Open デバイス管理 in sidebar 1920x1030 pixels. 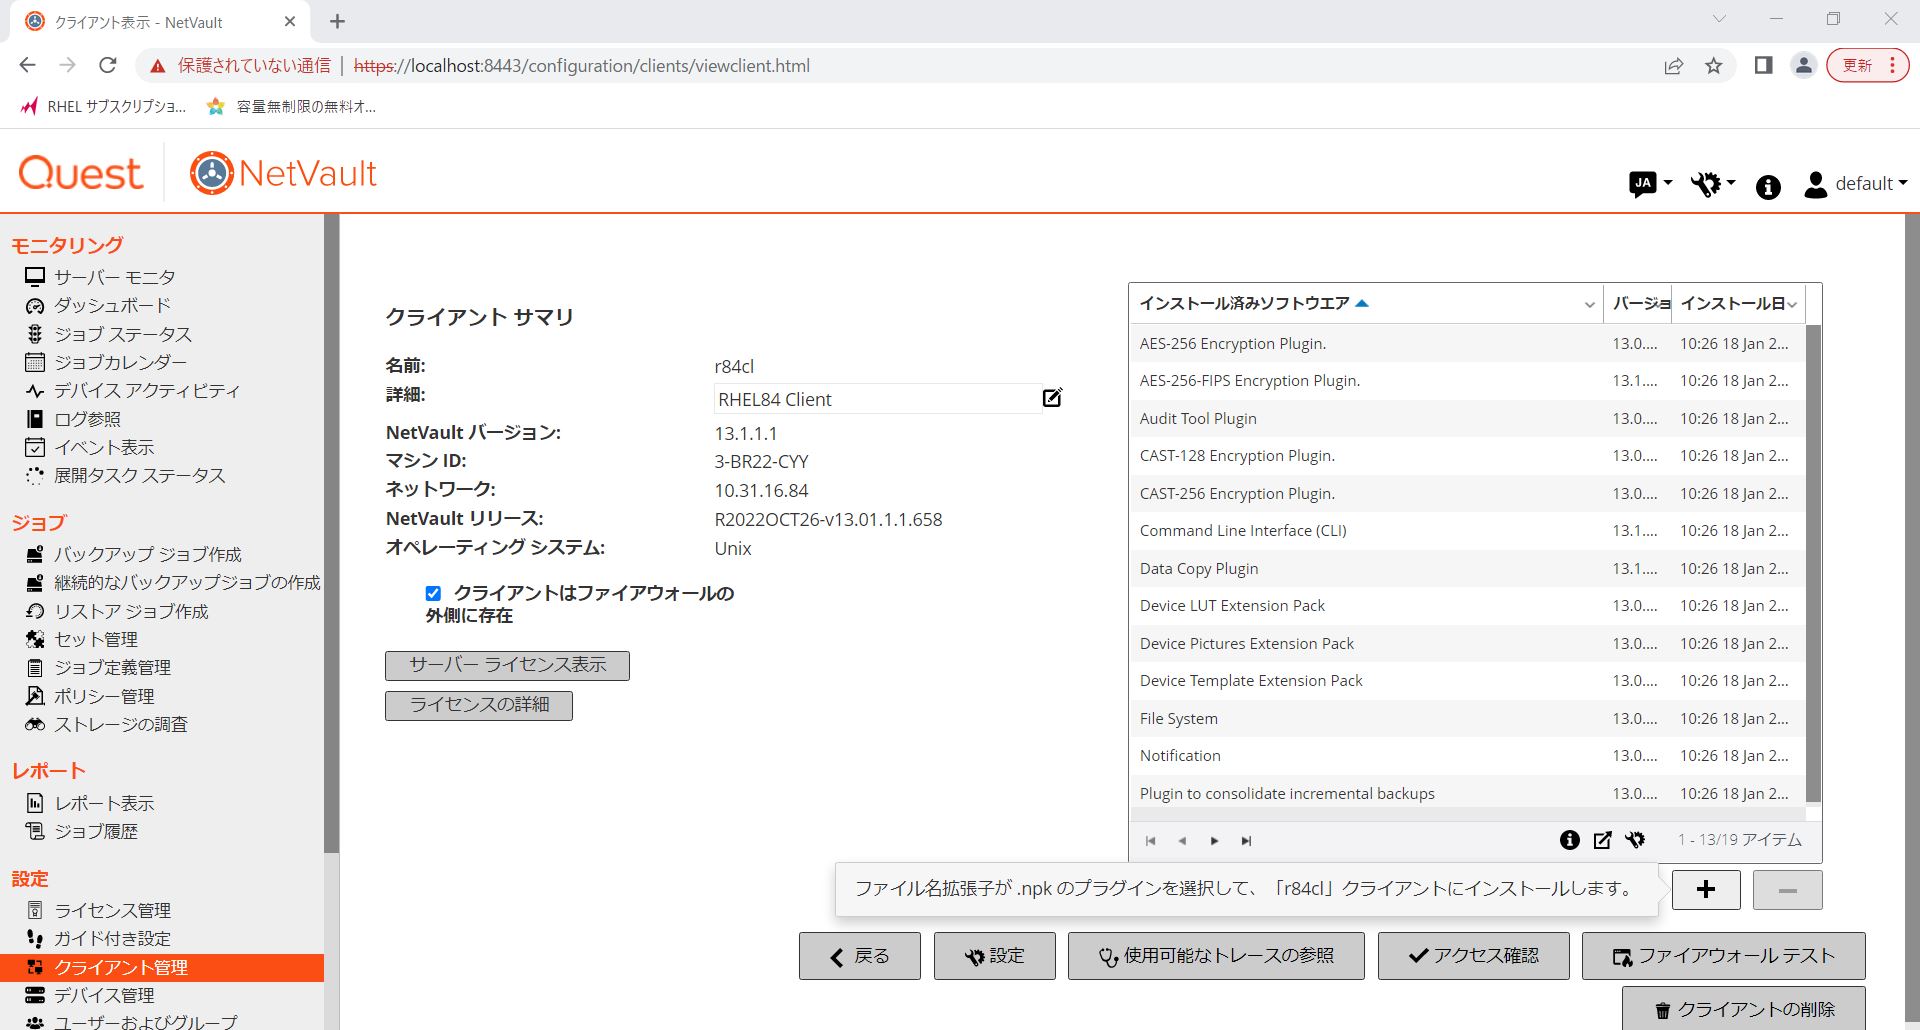click(x=104, y=995)
